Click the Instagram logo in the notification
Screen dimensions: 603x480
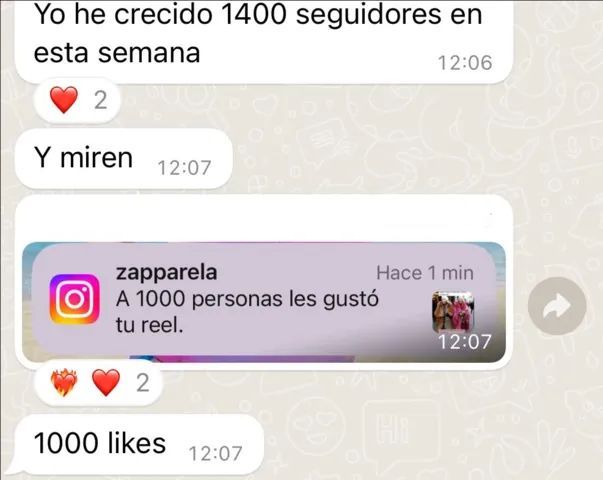click(75, 299)
